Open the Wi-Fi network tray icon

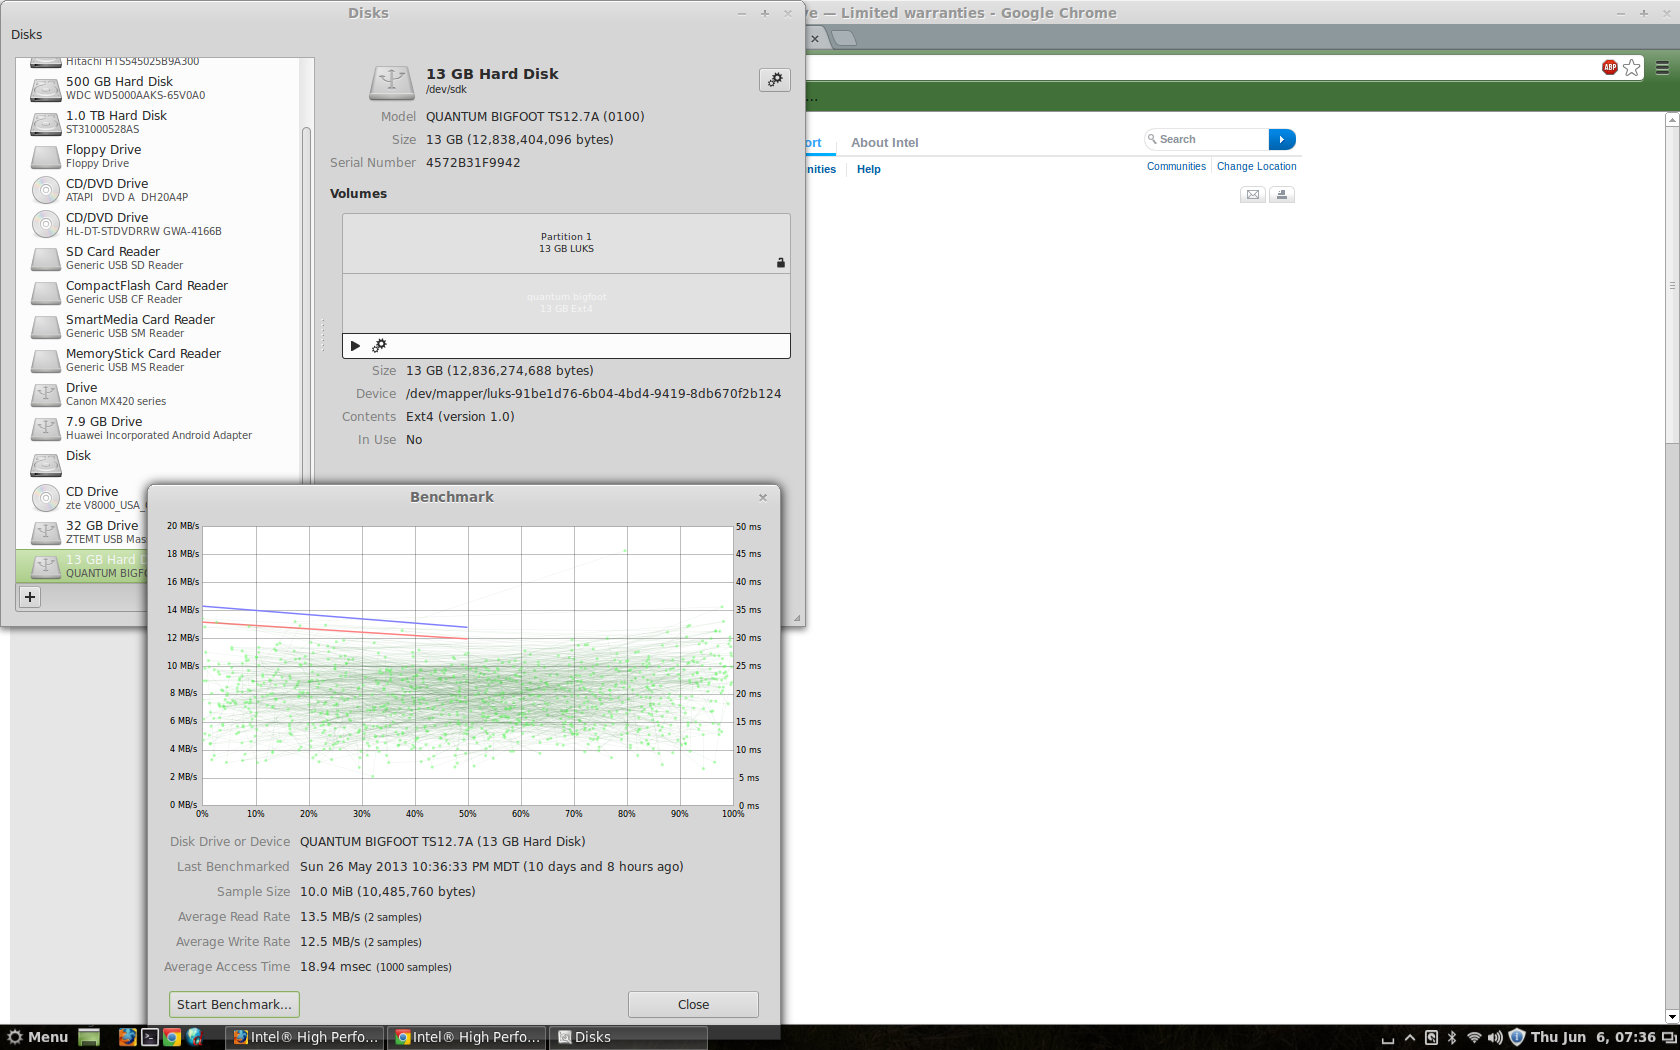tap(1474, 1037)
